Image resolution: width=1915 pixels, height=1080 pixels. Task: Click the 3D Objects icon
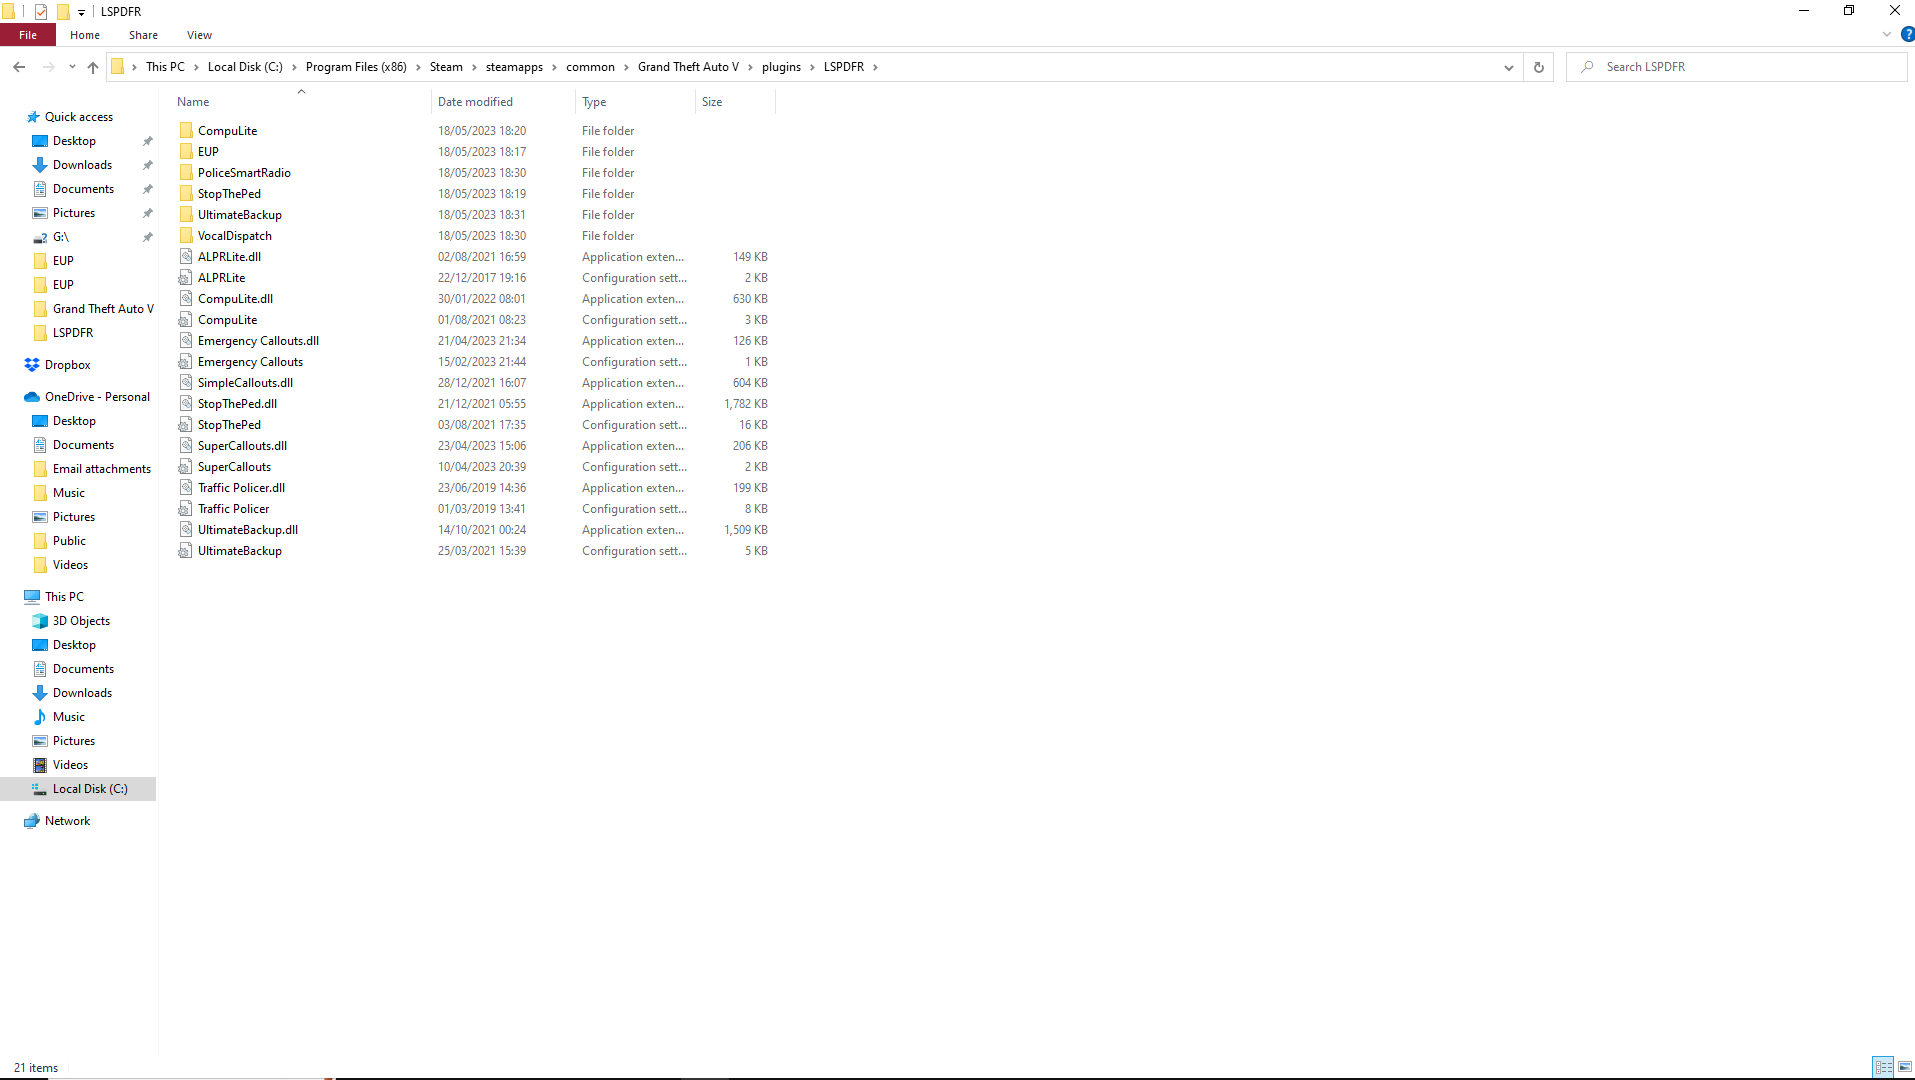[40, 621]
